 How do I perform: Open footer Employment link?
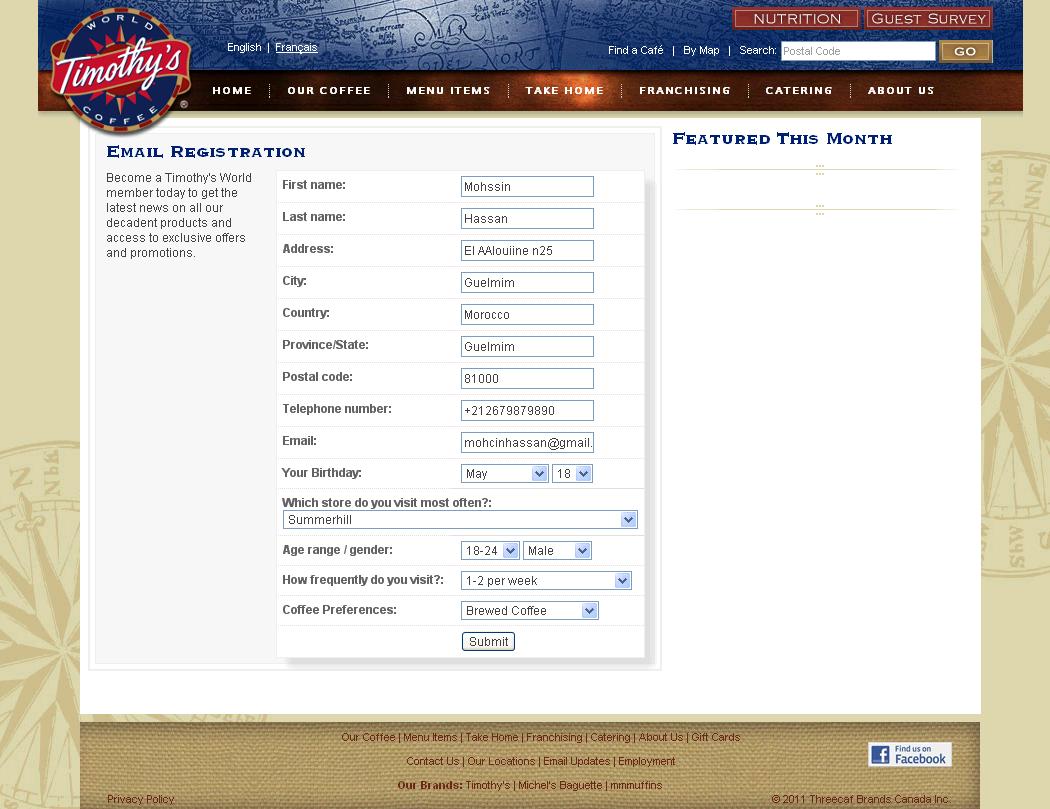click(646, 761)
